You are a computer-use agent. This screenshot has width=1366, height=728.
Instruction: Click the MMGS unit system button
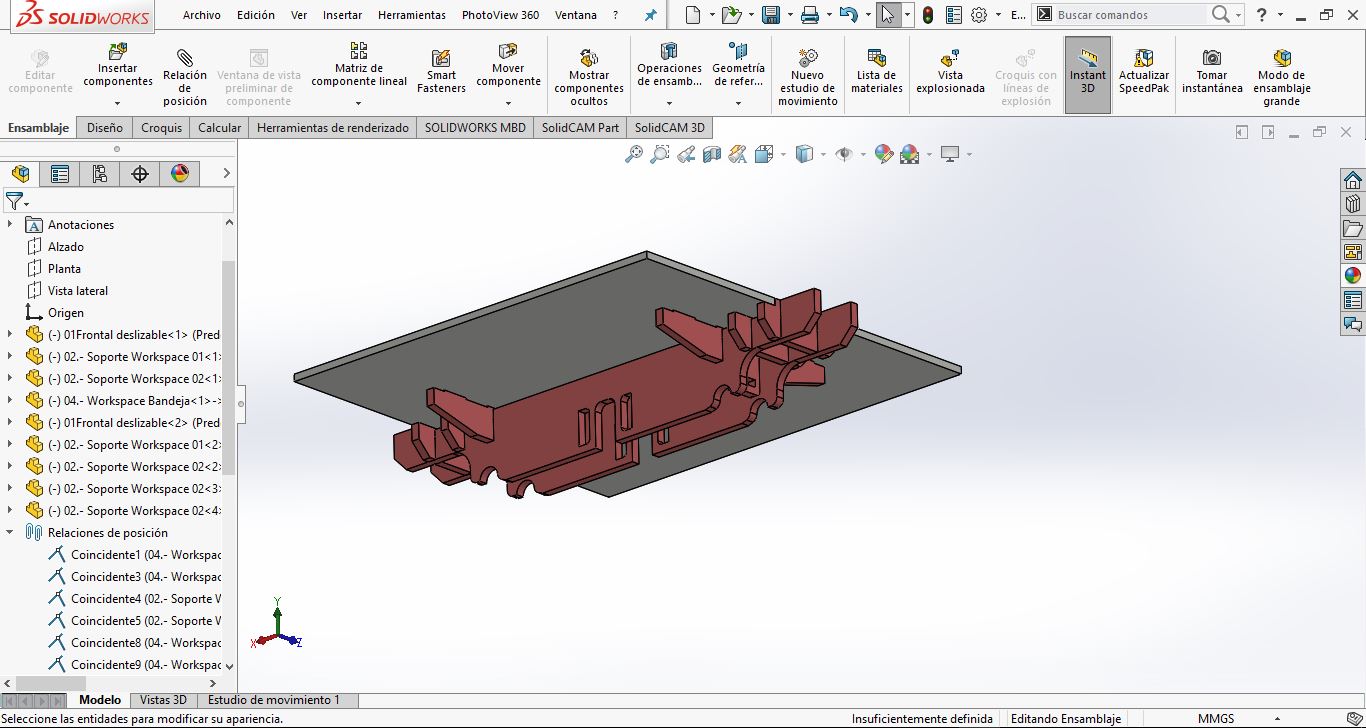1215,719
